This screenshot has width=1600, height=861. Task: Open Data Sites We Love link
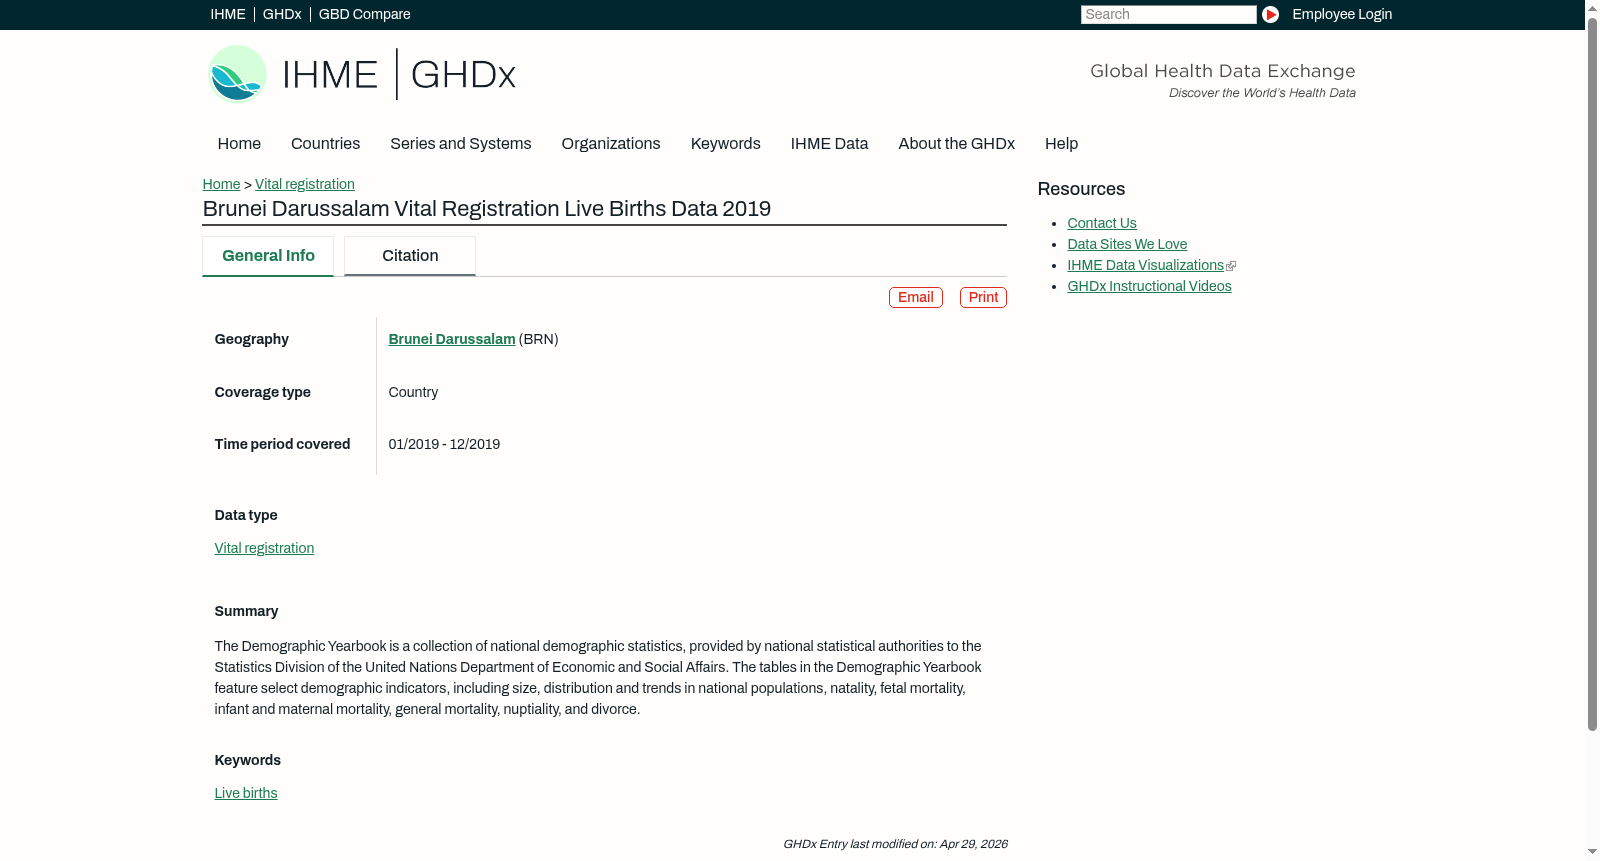[1127, 244]
